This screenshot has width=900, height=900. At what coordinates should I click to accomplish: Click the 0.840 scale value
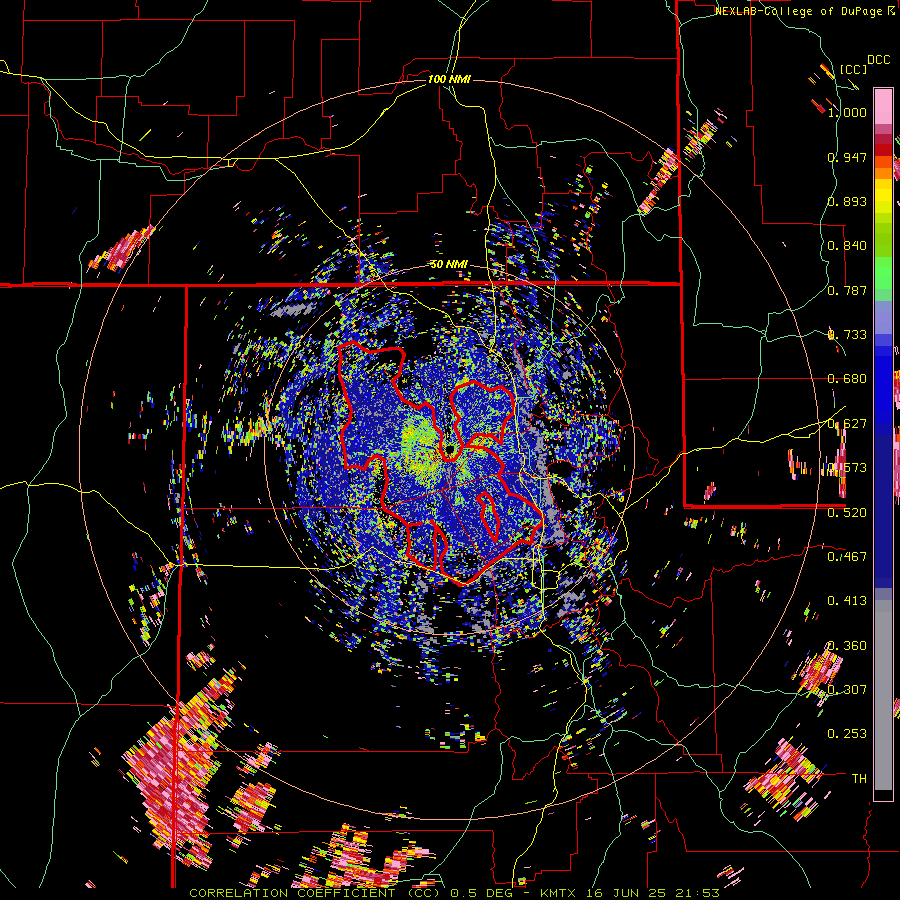click(847, 246)
